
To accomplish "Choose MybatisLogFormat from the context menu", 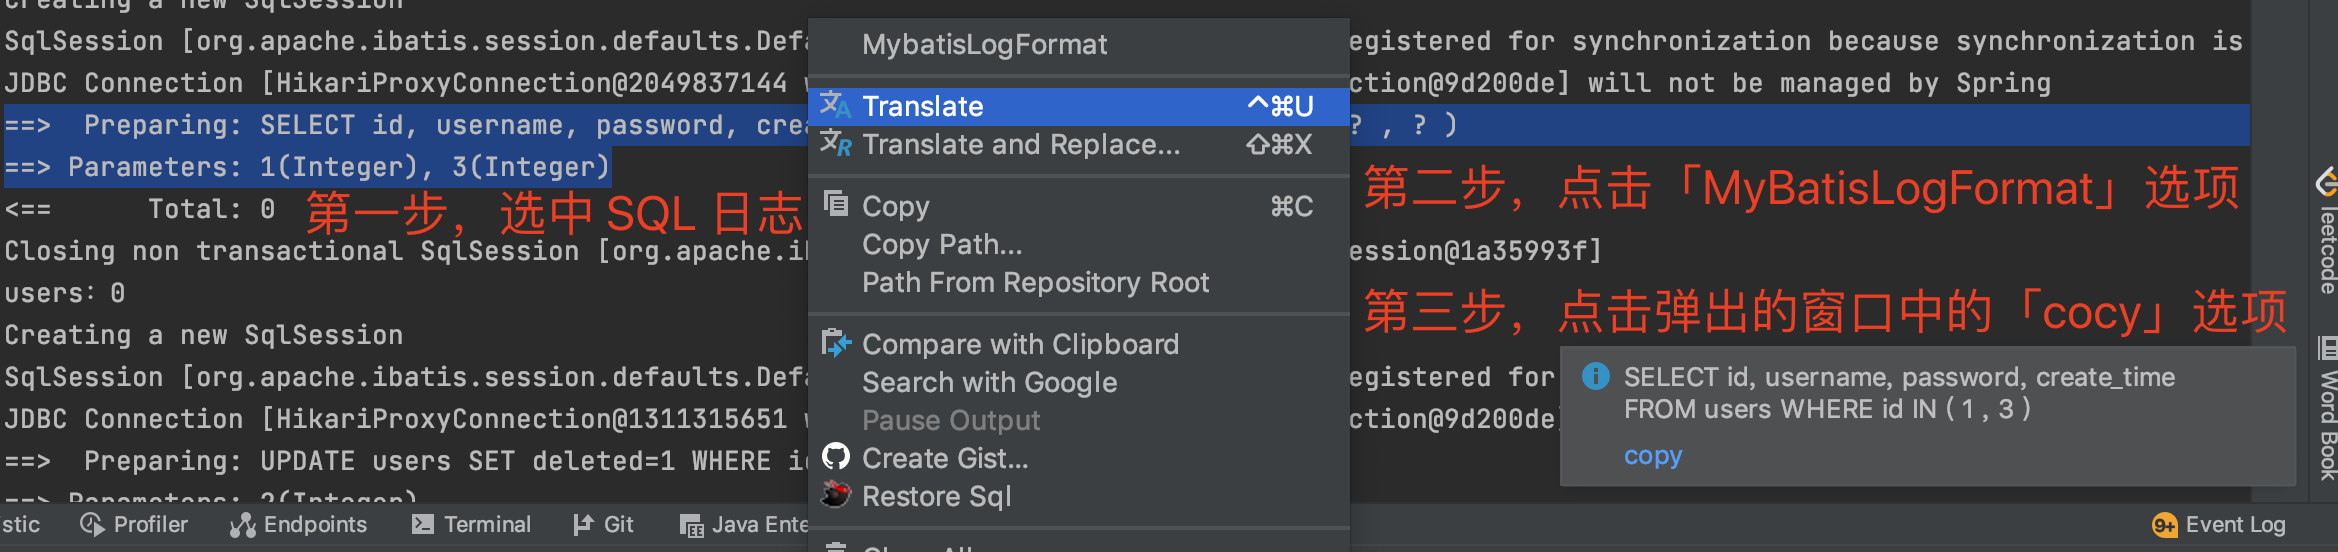I will (984, 44).
